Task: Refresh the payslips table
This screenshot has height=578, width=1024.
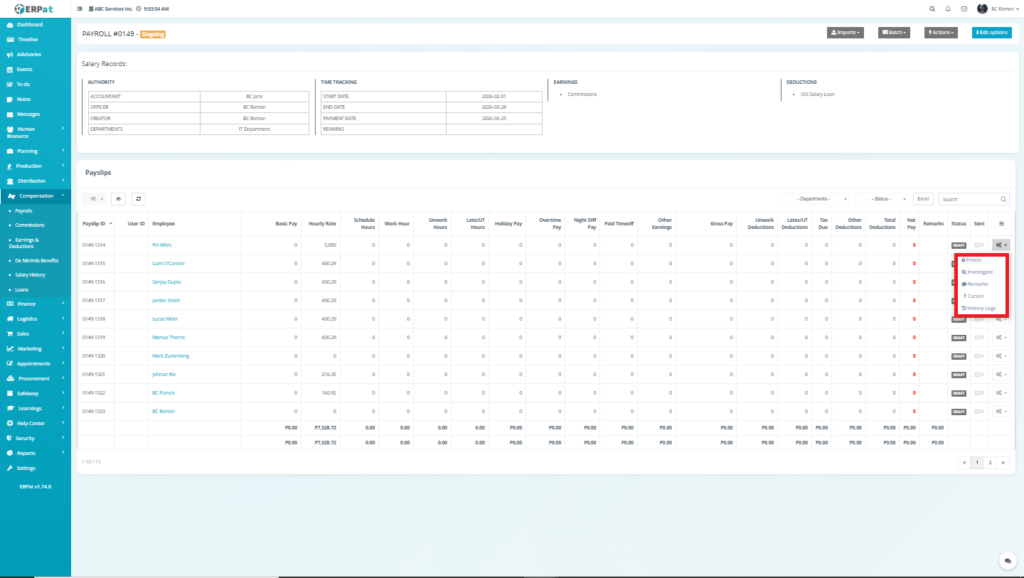Action: pyautogui.click(x=138, y=199)
